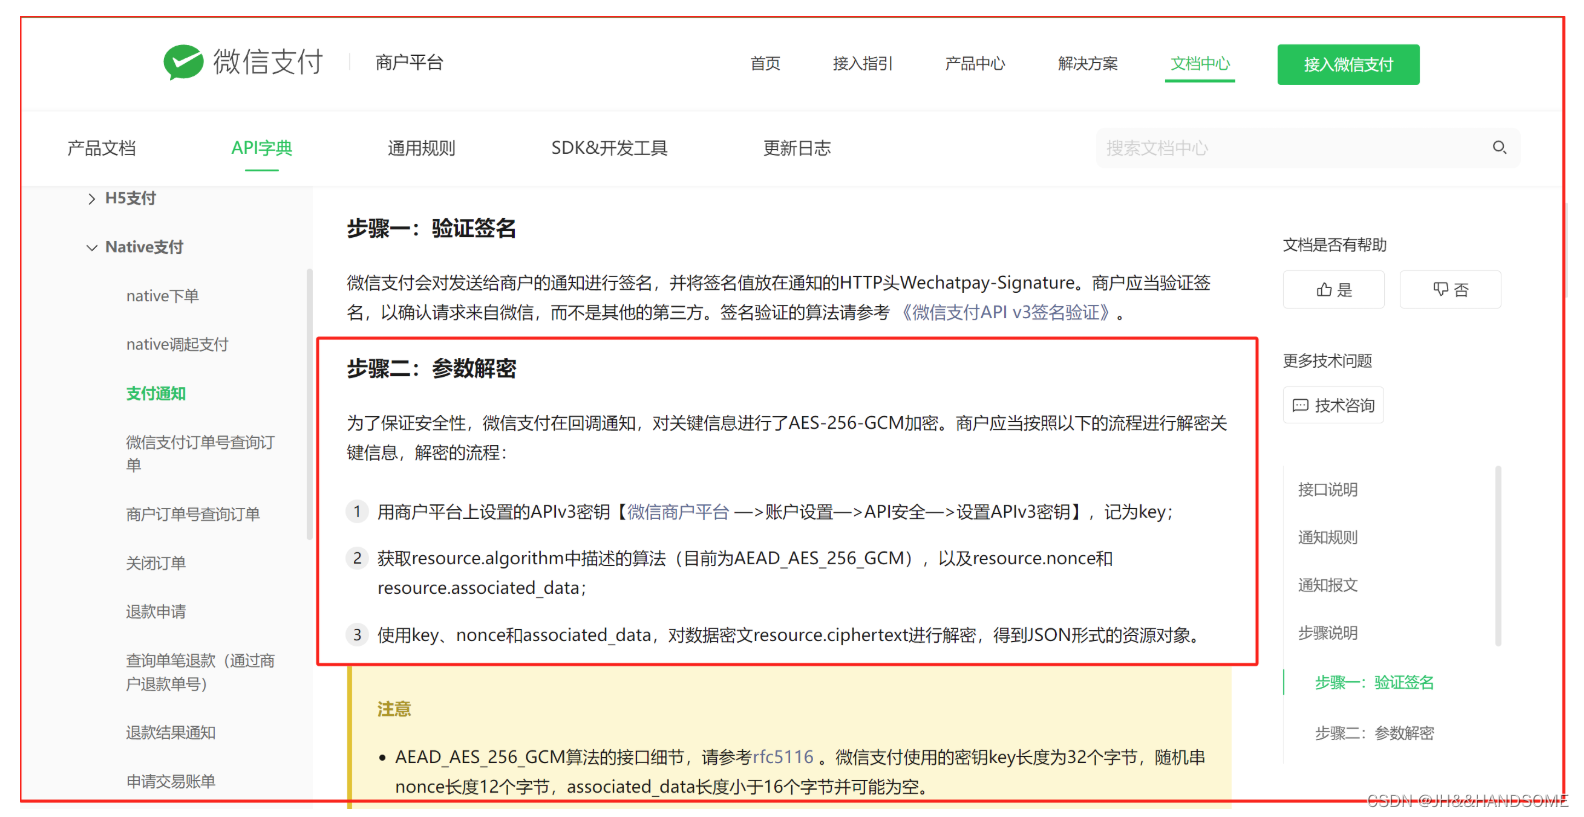The image size is (1584, 817).
Task: Jump to 步骤一：验证签名 in outline
Action: [1374, 682]
